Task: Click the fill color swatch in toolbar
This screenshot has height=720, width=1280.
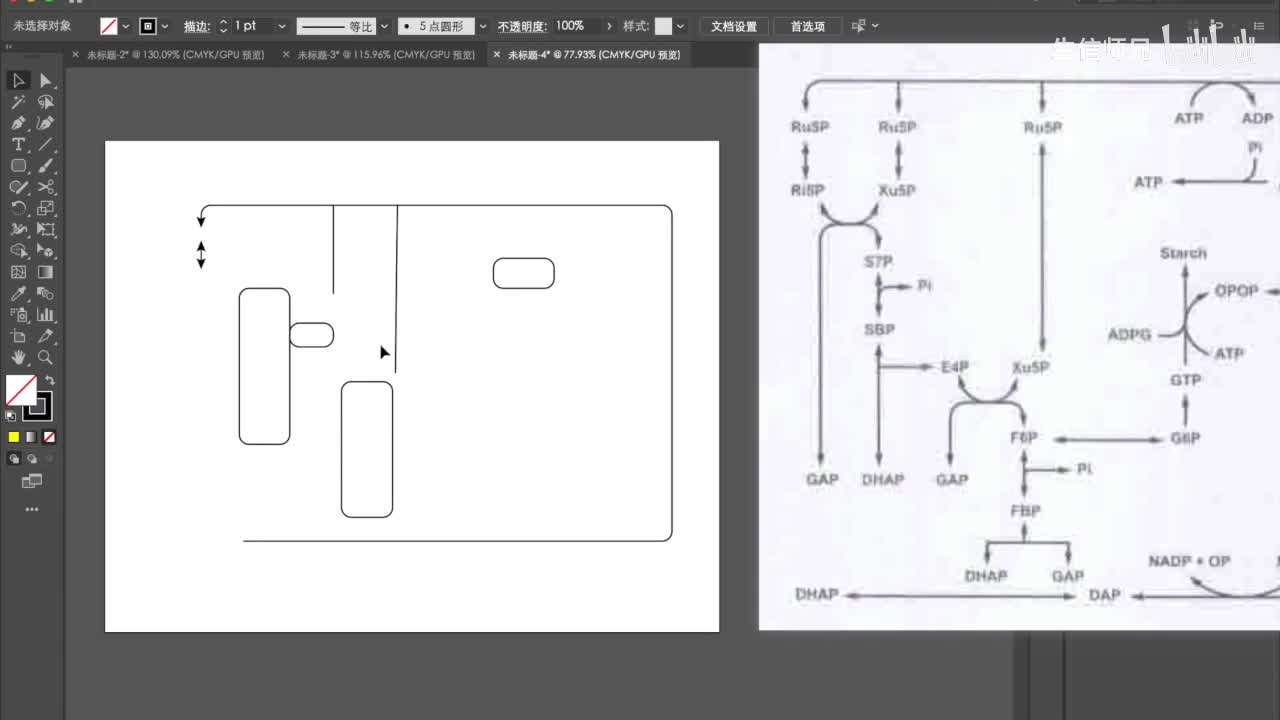Action: point(20,389)
